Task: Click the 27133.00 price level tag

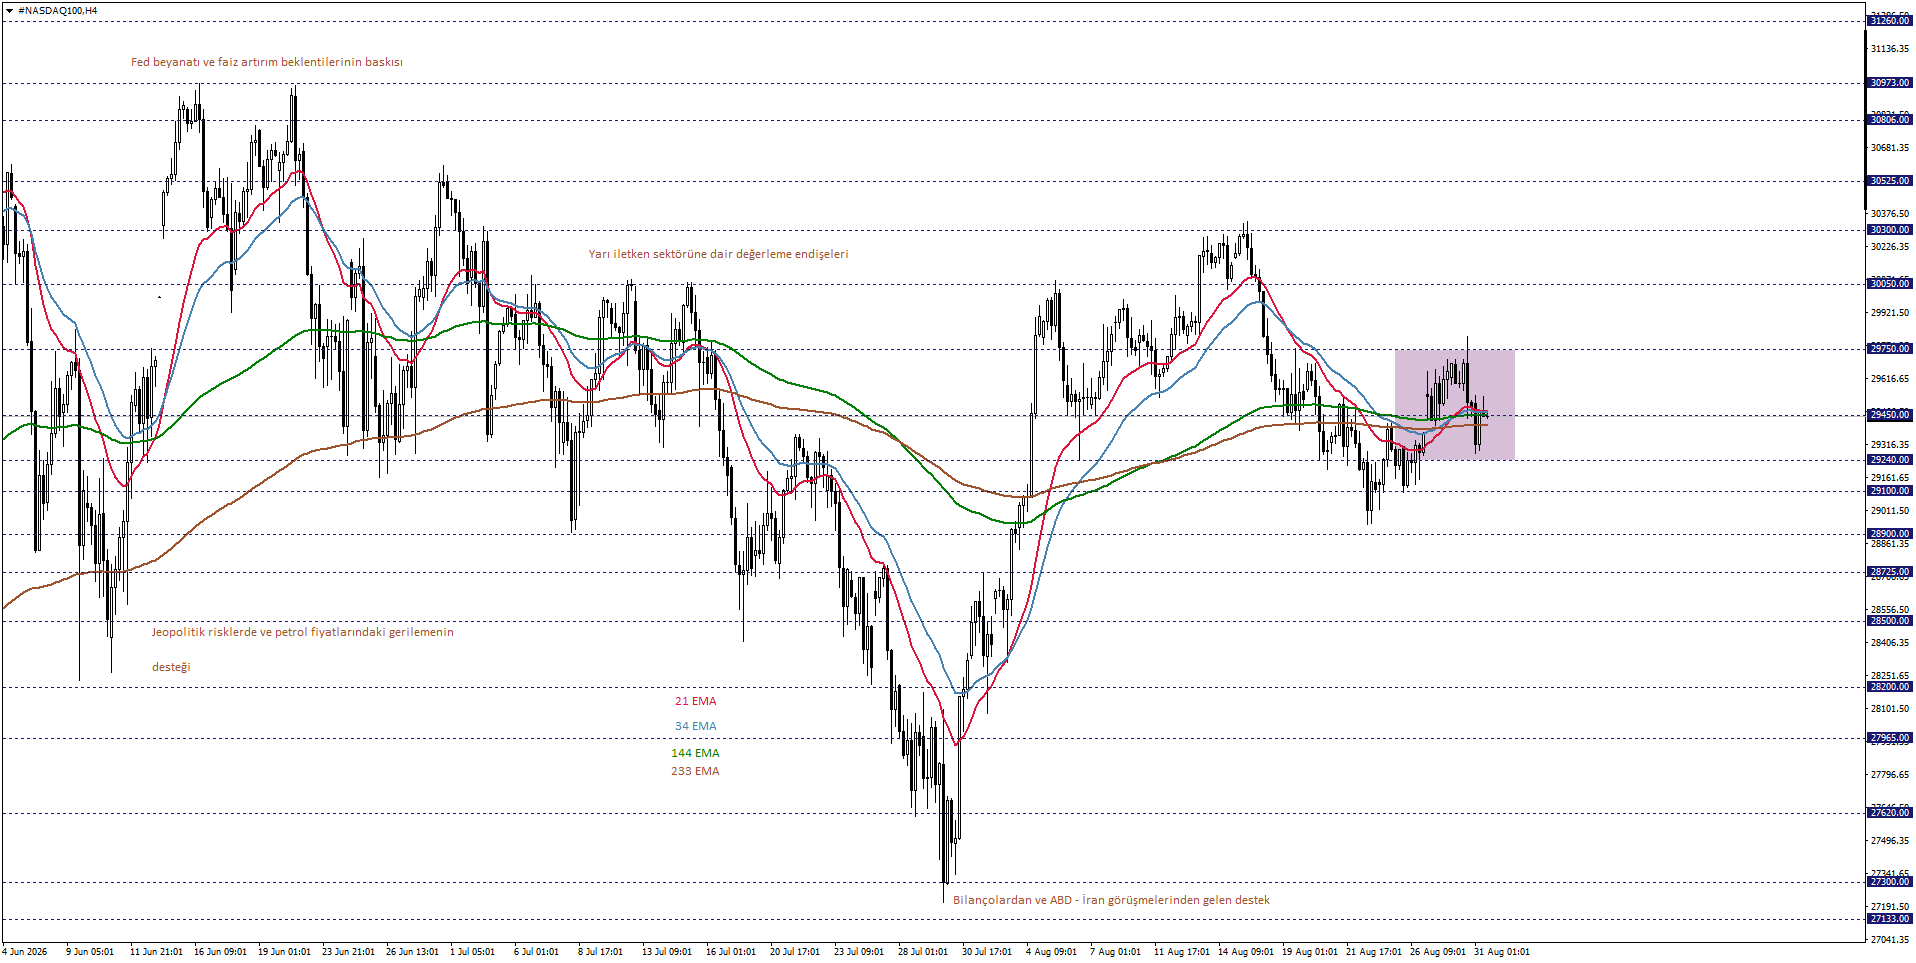Action: [x=1889, y=919]
